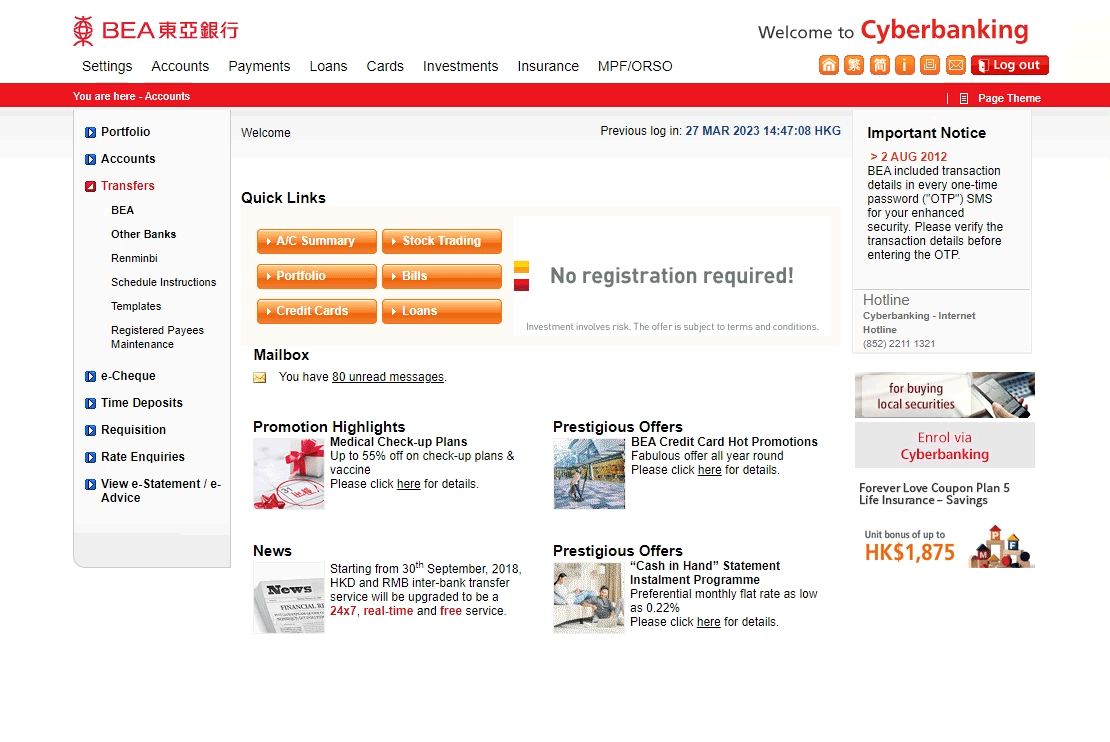
Task: Open the Stock Trading quick link
Action: (442, 241)
